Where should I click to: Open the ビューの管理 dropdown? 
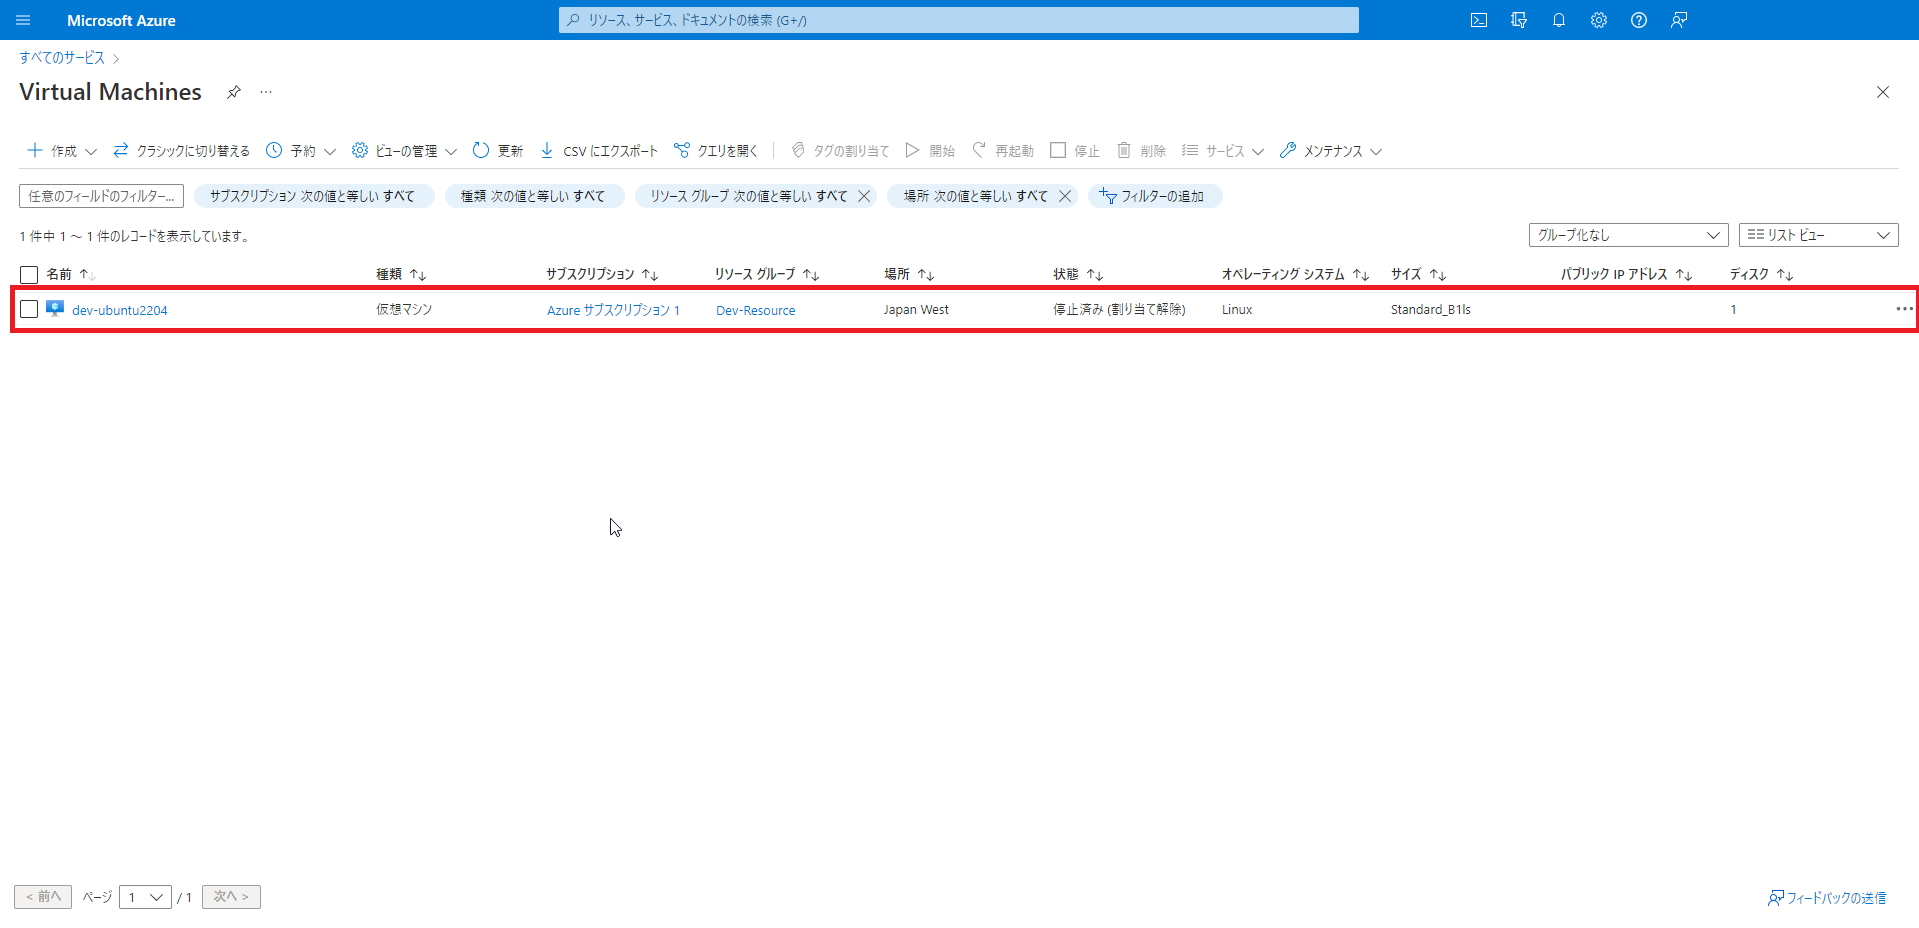coord(404,151)
